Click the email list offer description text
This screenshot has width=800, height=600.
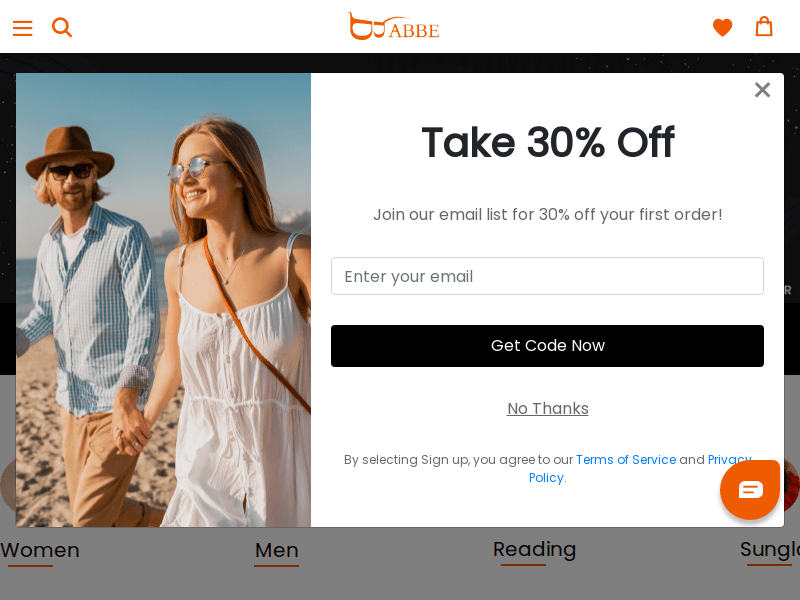point(547,215)
